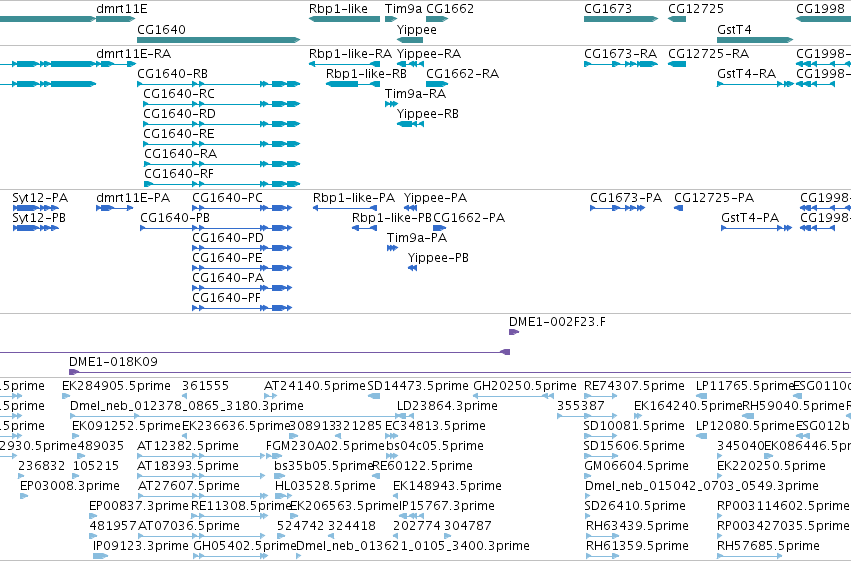Image resolution: width=851 pixels, height=561 pixels.
Task: Click protein CG1640-PD
Action: pyautogui.click(x=228, y=238)
